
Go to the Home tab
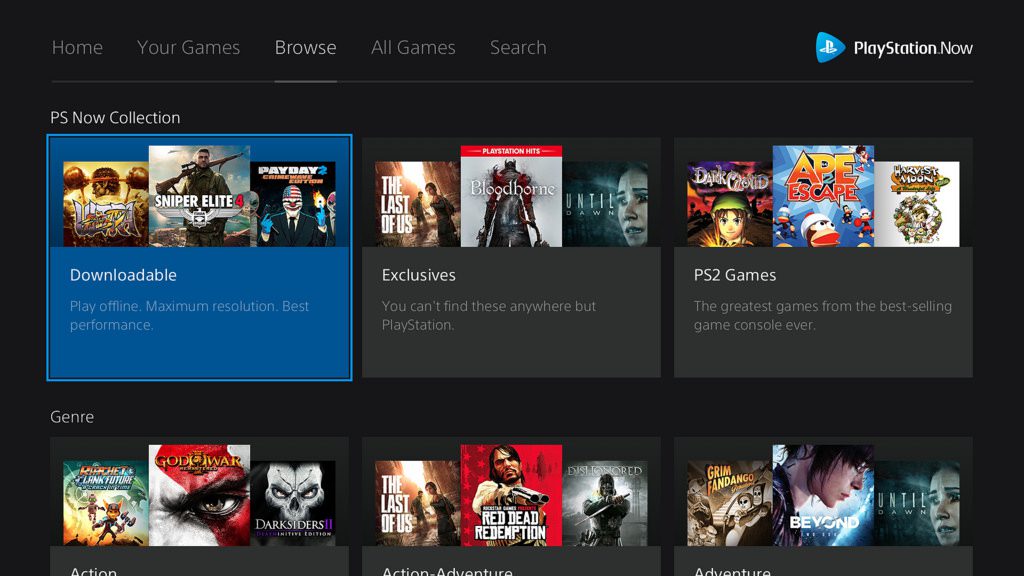click(x=77, y=47)
